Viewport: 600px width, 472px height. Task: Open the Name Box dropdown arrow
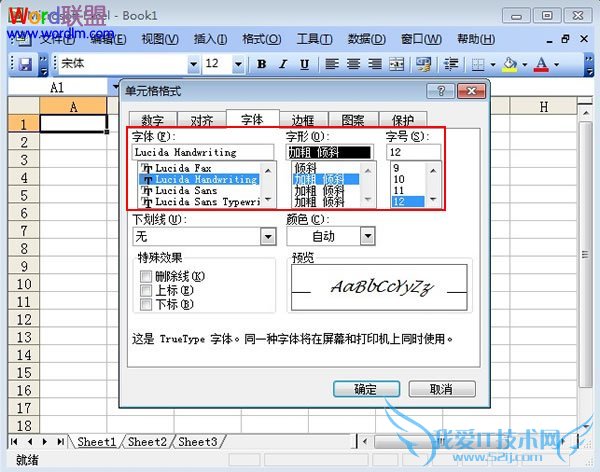115,88
